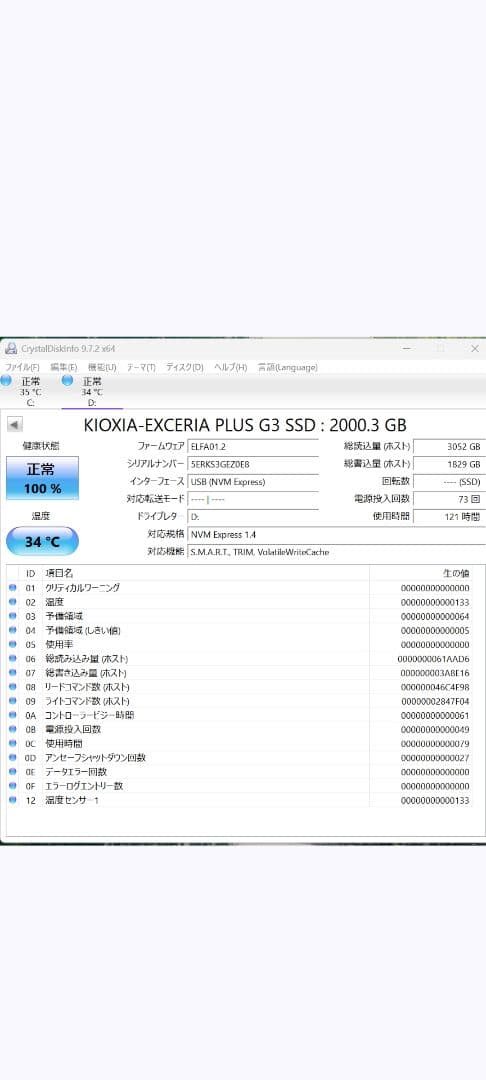
Task: Close the CrystalDiskInfo window
Action: click(x=474, y=349)
